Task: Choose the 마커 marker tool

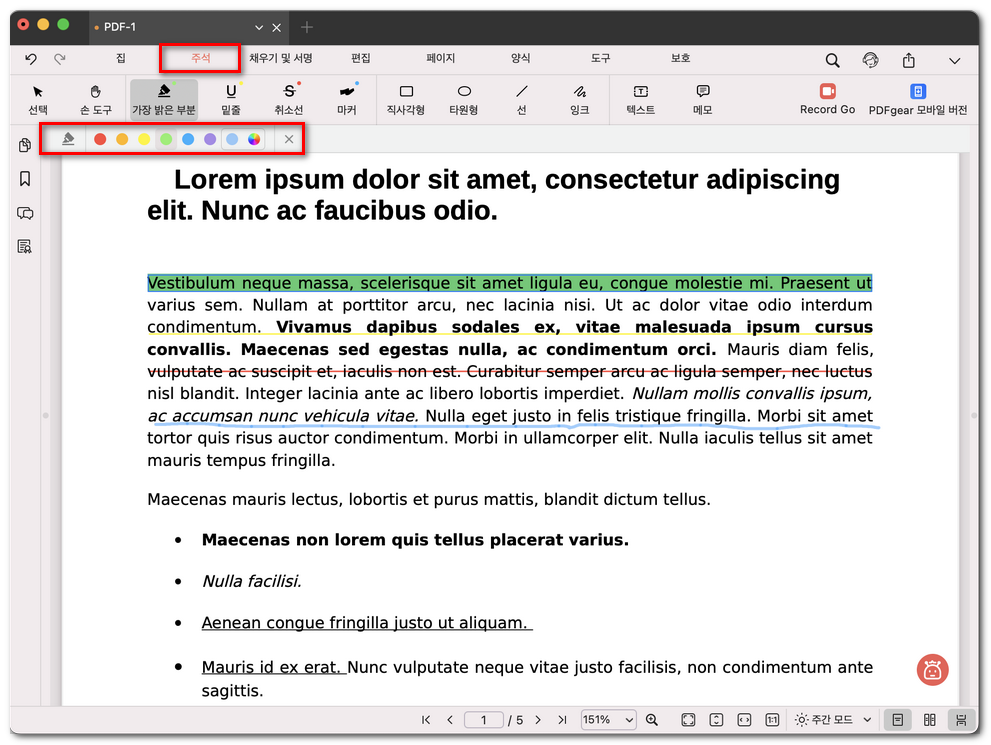Action: coord(347,98)
